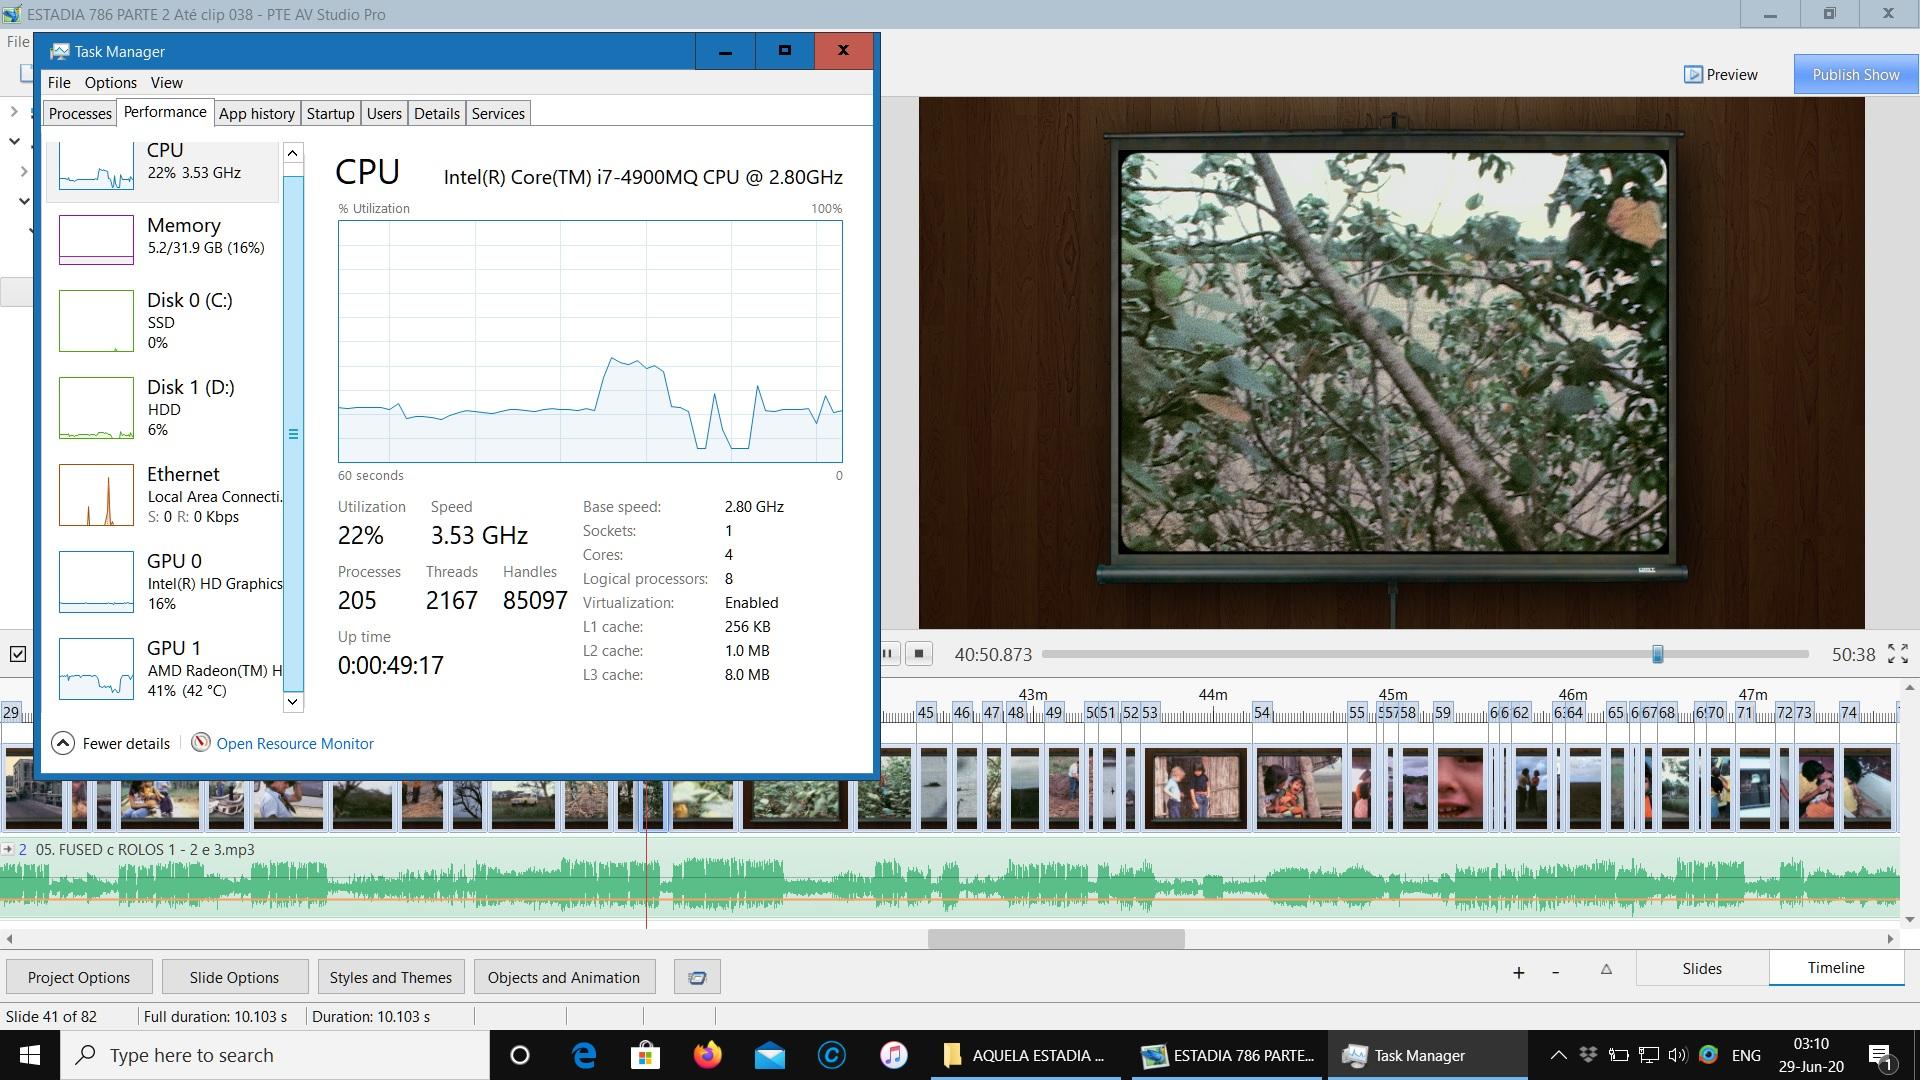The height and width of the screenshot is (1080, 1920).
Task: Switch to the App history tab
Action: [x=256, y=113]
